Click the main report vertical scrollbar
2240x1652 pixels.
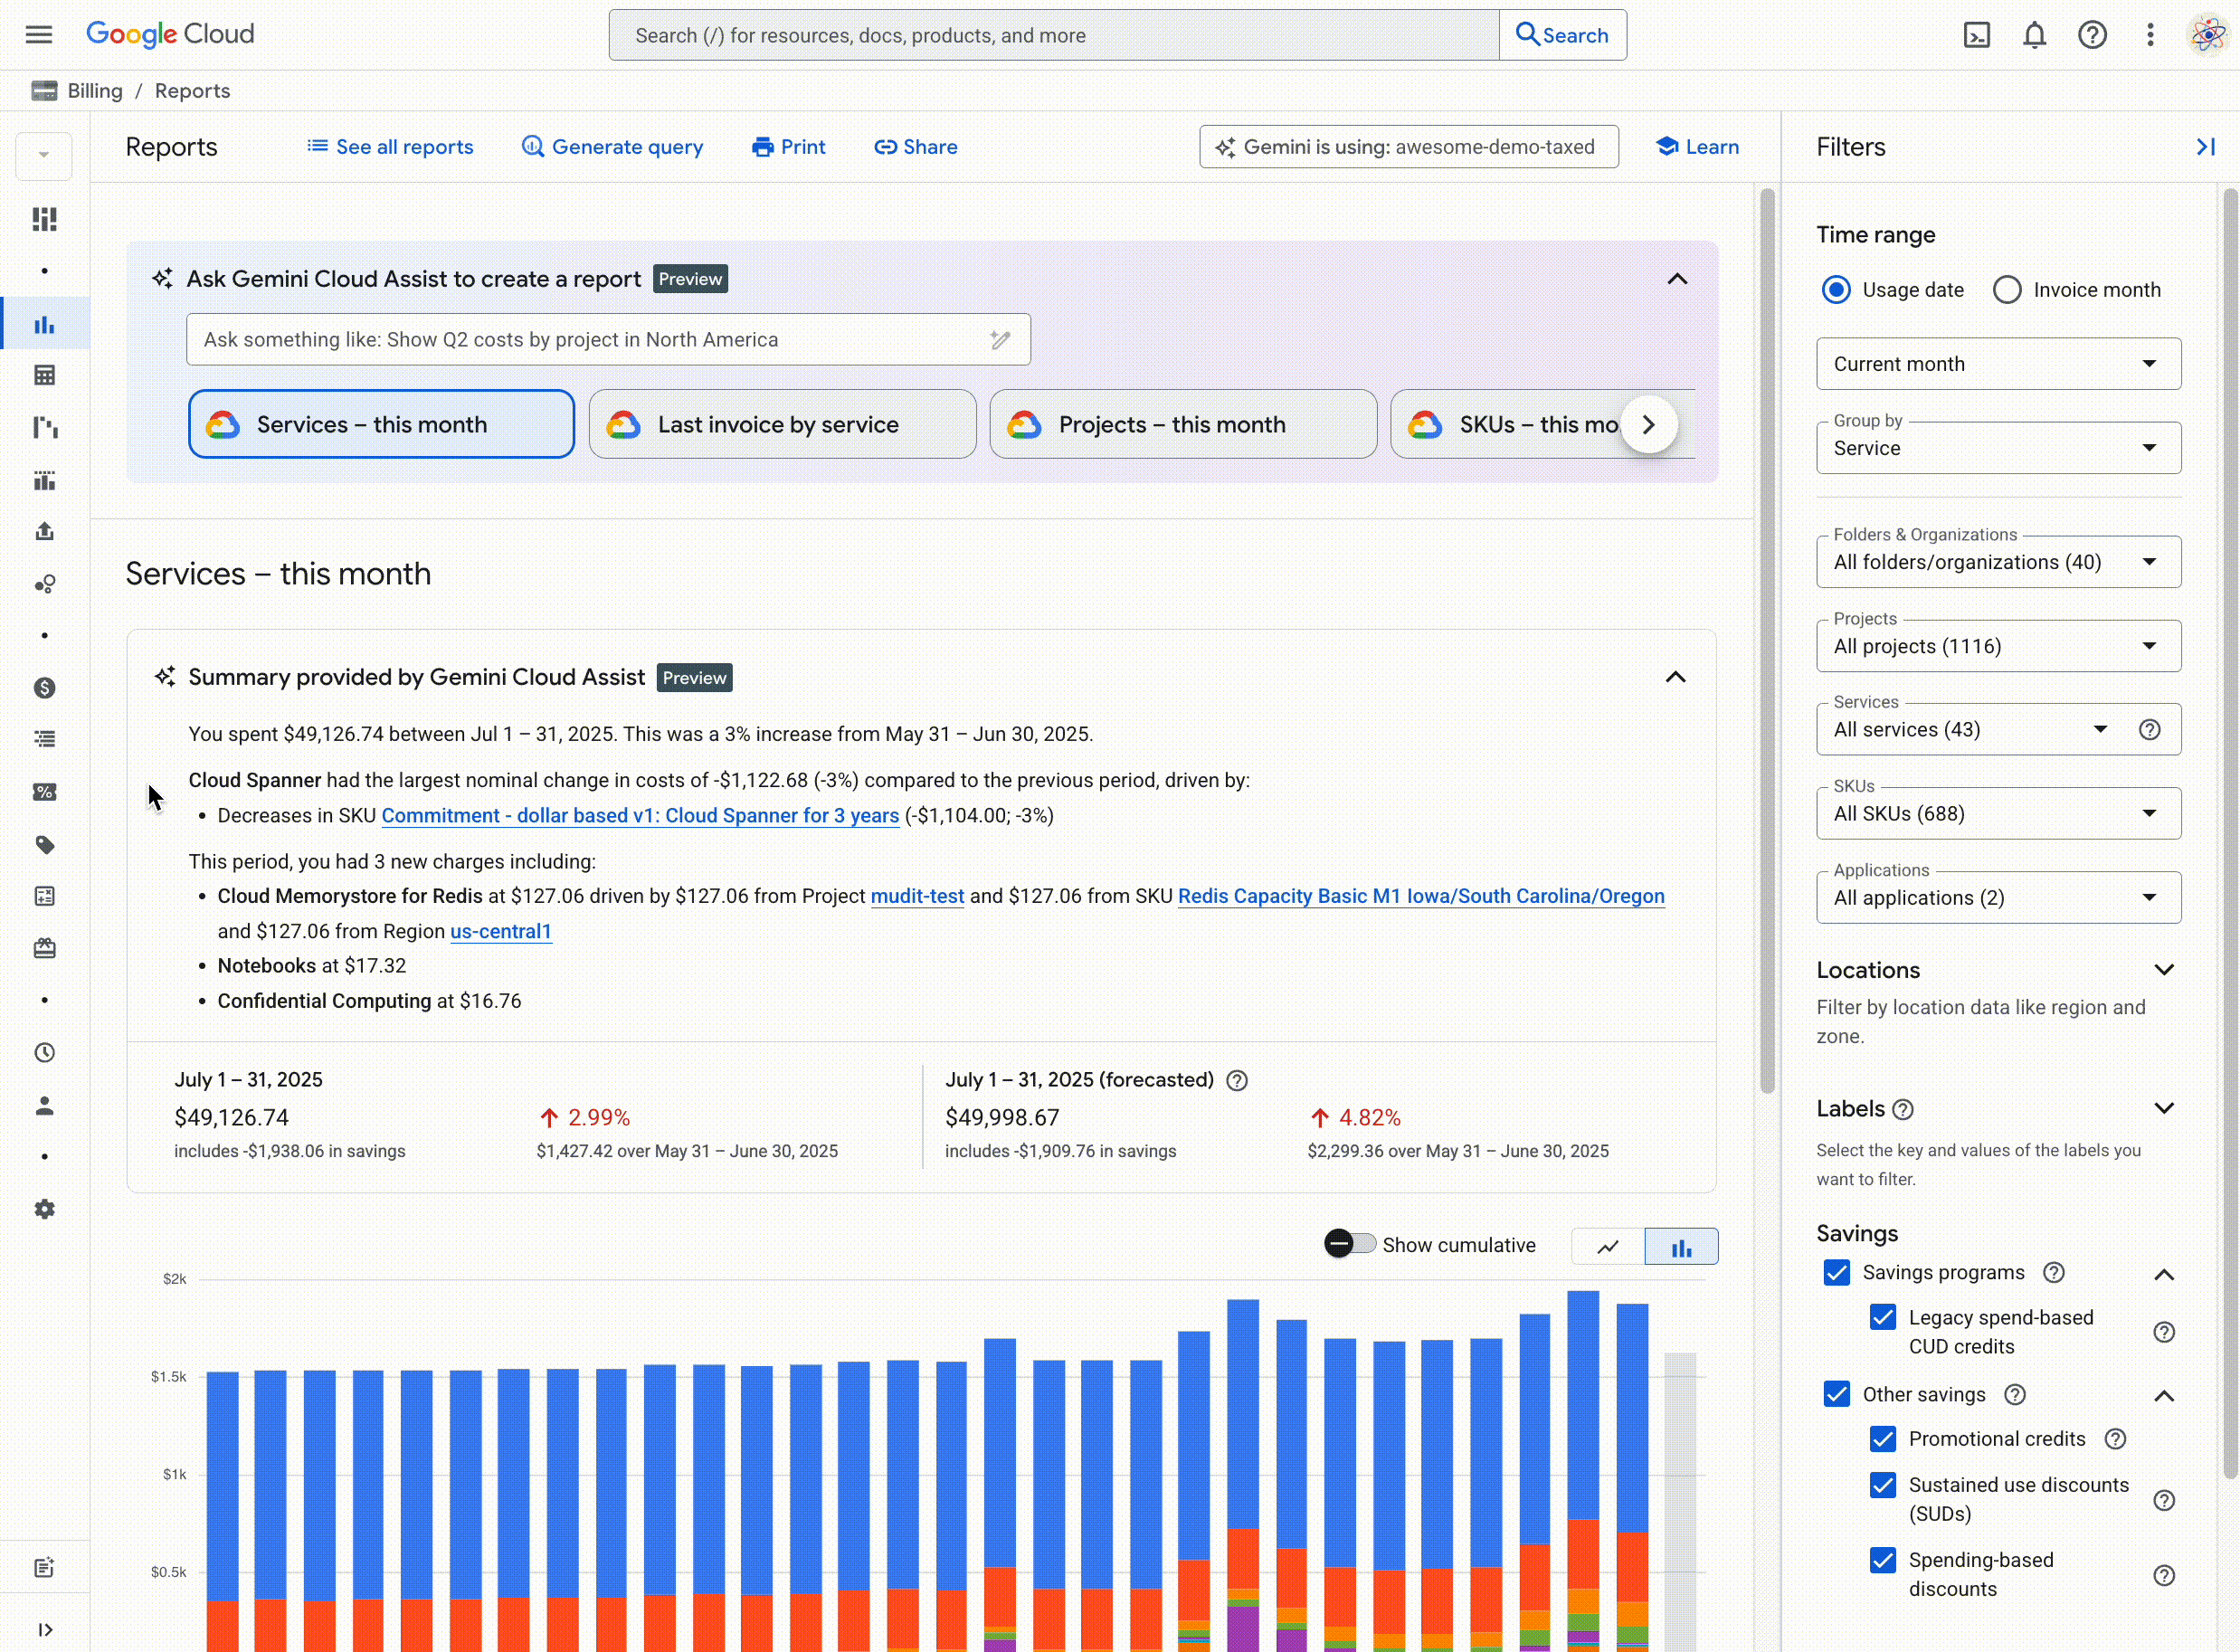(1767, 640)
